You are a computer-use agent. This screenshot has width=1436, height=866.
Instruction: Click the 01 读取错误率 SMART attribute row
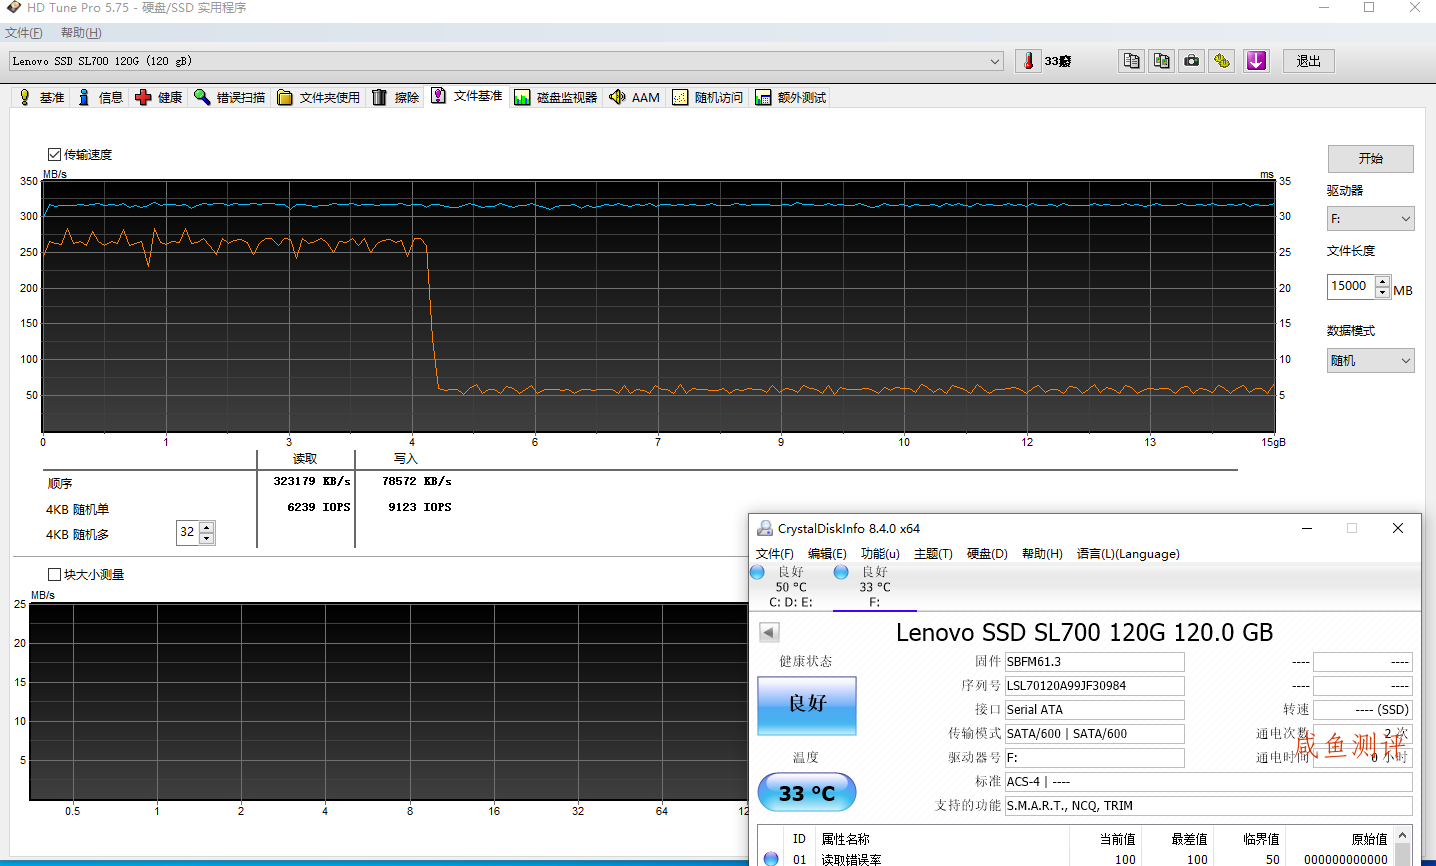1075,859
